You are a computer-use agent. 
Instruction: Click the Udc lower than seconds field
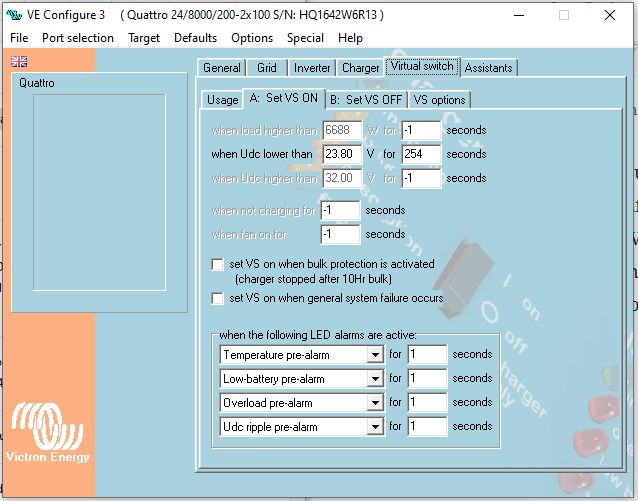pos(421,154)
